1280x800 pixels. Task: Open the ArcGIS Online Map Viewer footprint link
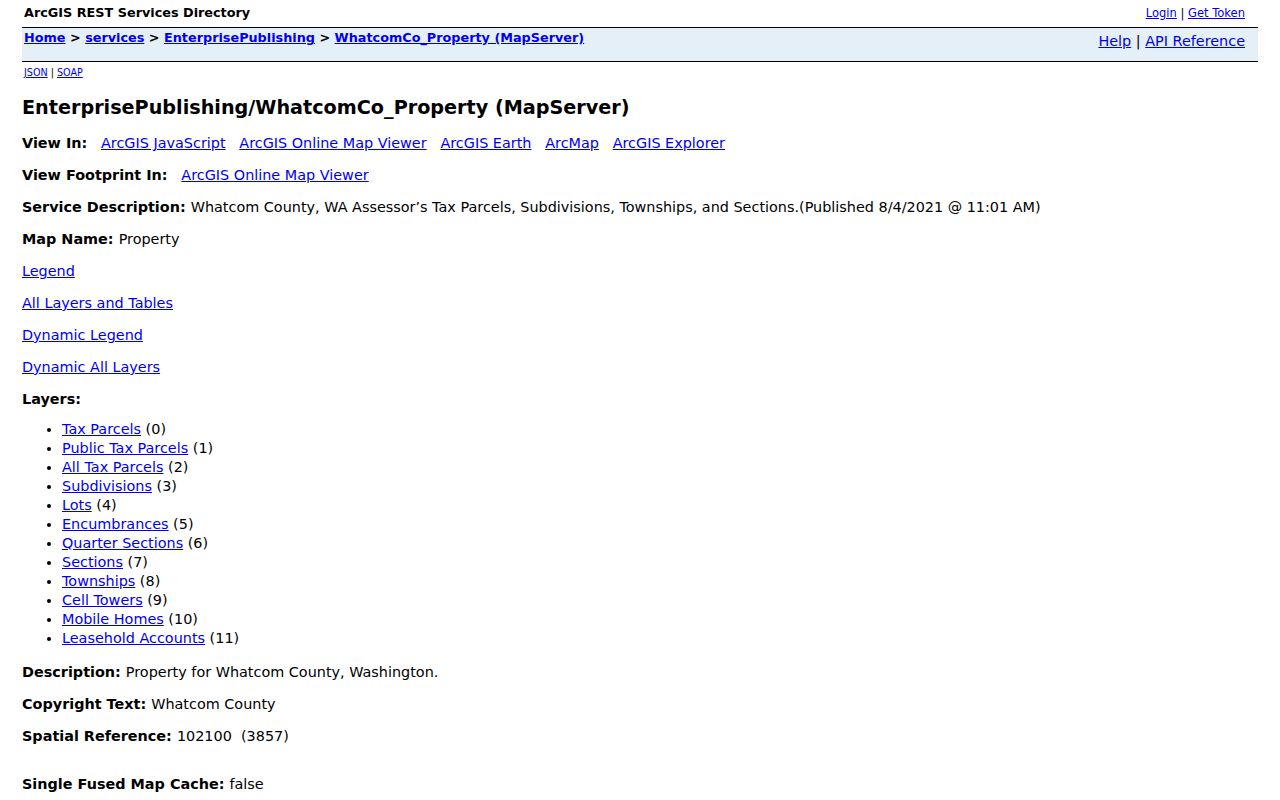tap(275, 175)
